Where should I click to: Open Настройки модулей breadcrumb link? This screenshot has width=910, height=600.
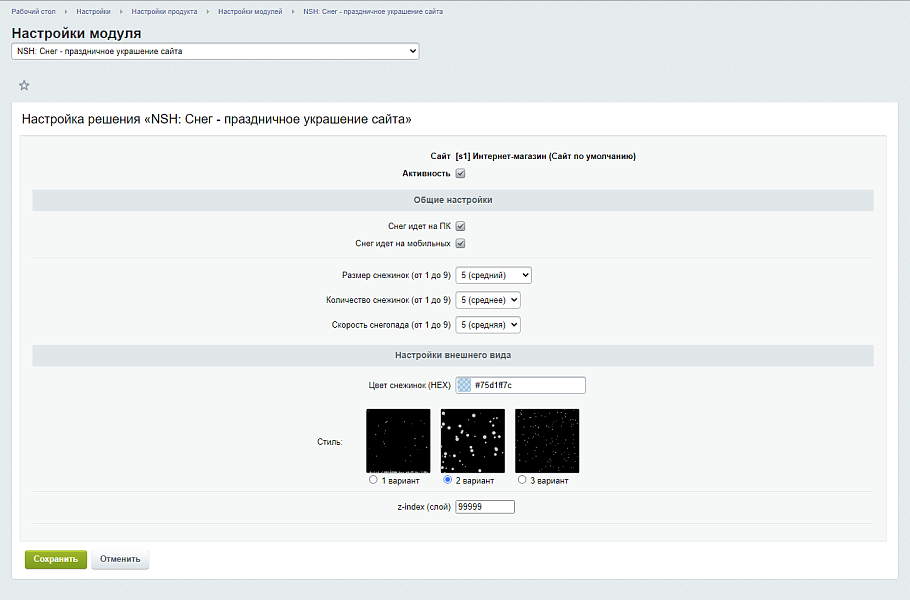point(250,11)
